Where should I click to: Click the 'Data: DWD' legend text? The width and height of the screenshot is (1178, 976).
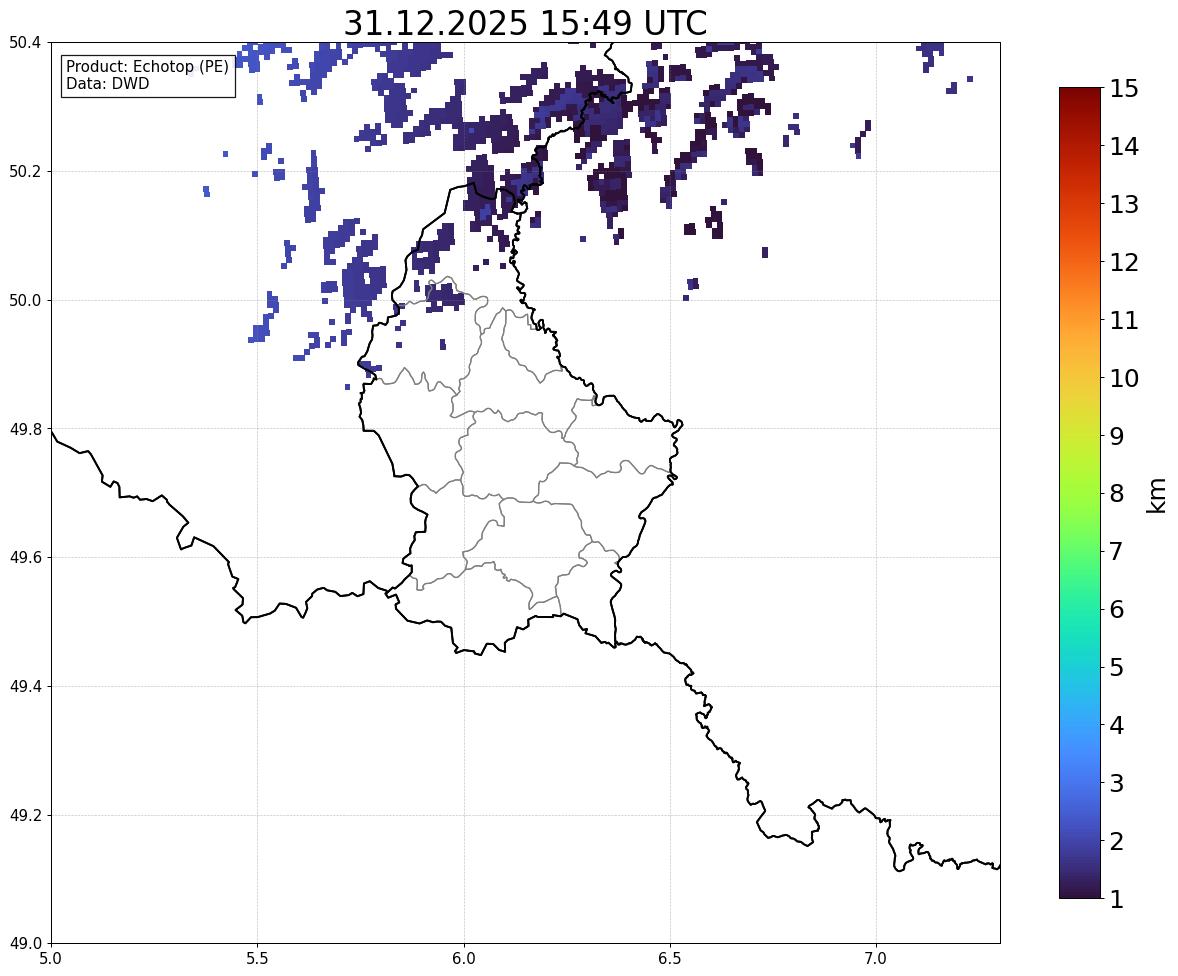pos(107,83)
